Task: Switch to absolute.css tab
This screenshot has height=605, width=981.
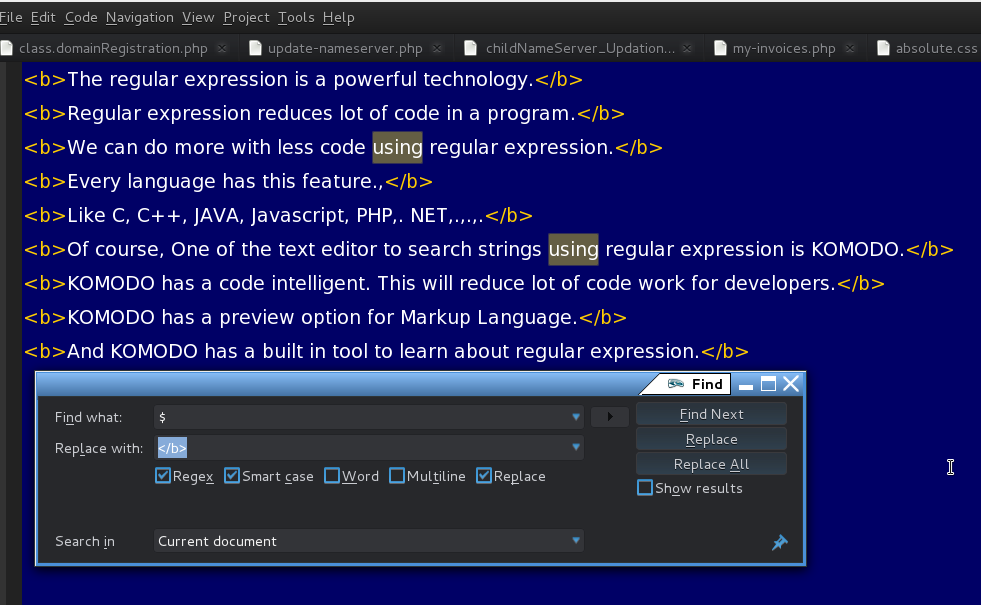Action: click(936, 48)
